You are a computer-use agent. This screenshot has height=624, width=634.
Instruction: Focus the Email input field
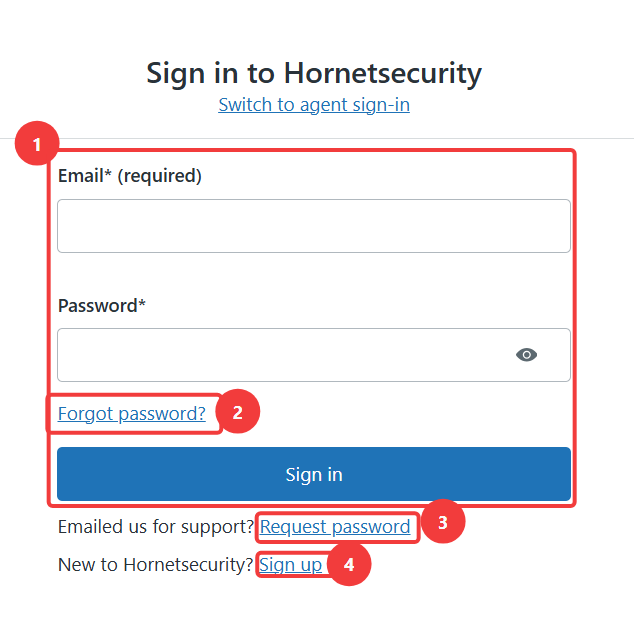click(314, 226)
